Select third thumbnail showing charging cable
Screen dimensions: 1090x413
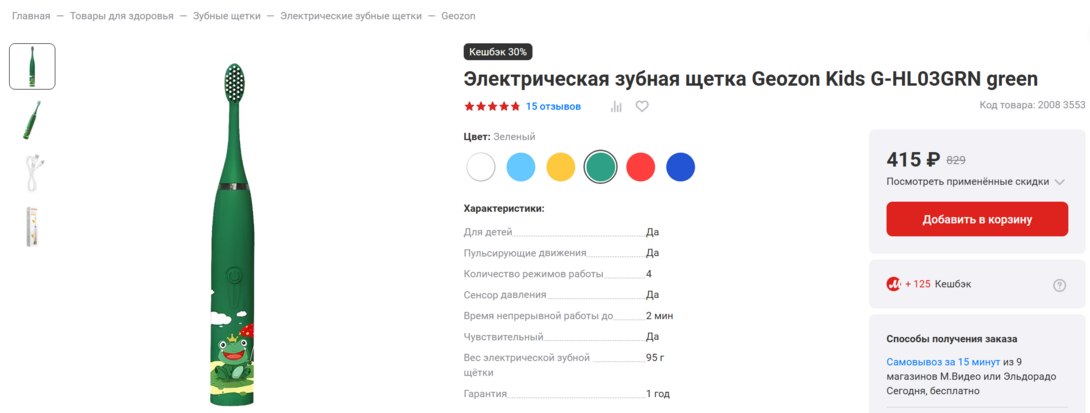32,173
